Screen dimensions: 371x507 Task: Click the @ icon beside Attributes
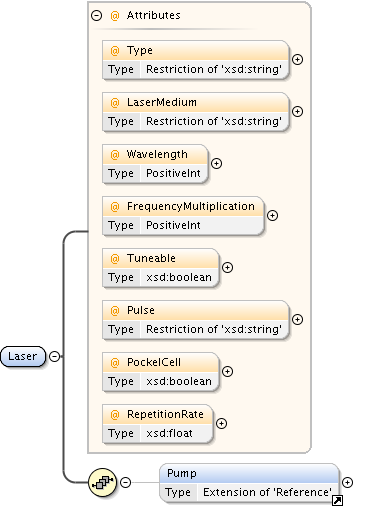(x=115, y=16)
